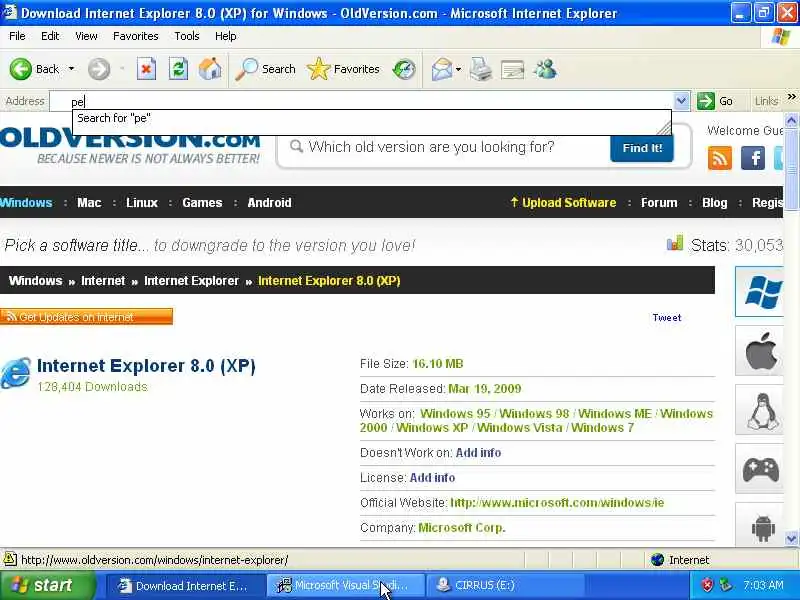Select the Windows platform sidebar icon

point(760,292)
